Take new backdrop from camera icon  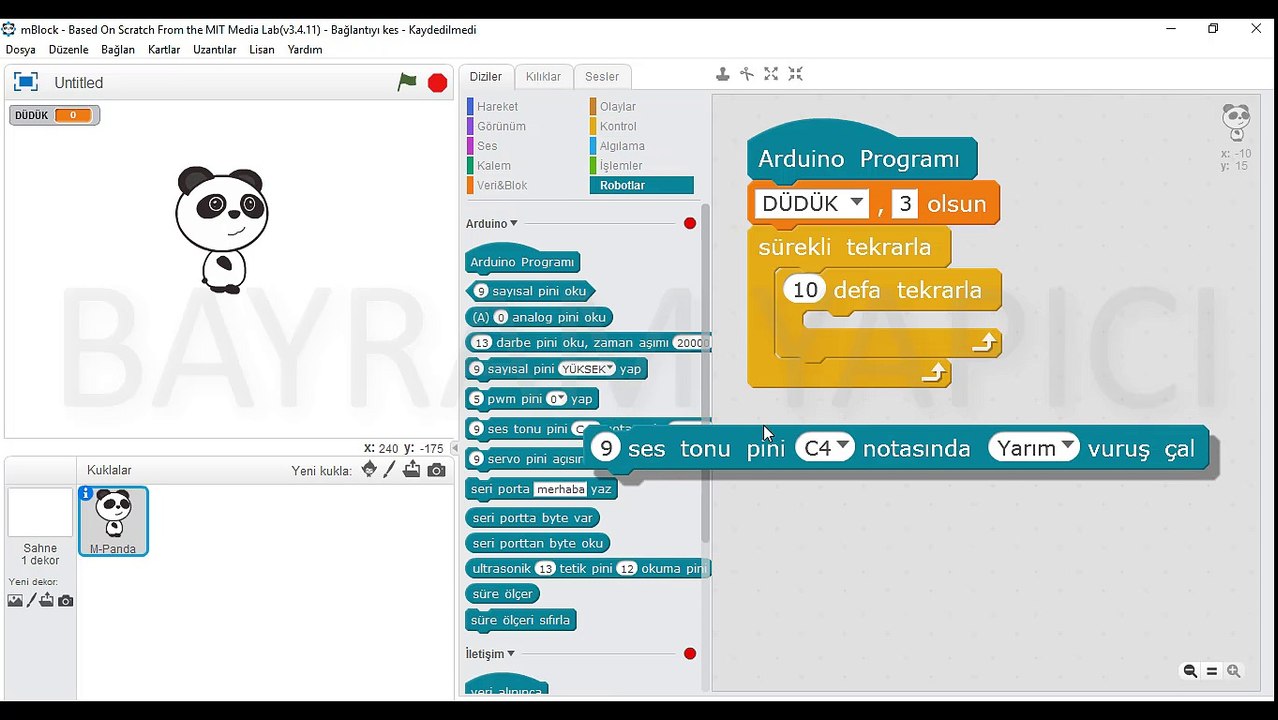click(x=65, y=600)
